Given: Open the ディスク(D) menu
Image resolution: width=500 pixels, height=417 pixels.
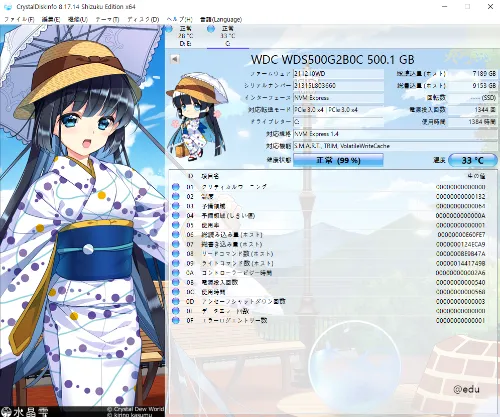Looking at the screenshot, I should click(x=143, y=19).
